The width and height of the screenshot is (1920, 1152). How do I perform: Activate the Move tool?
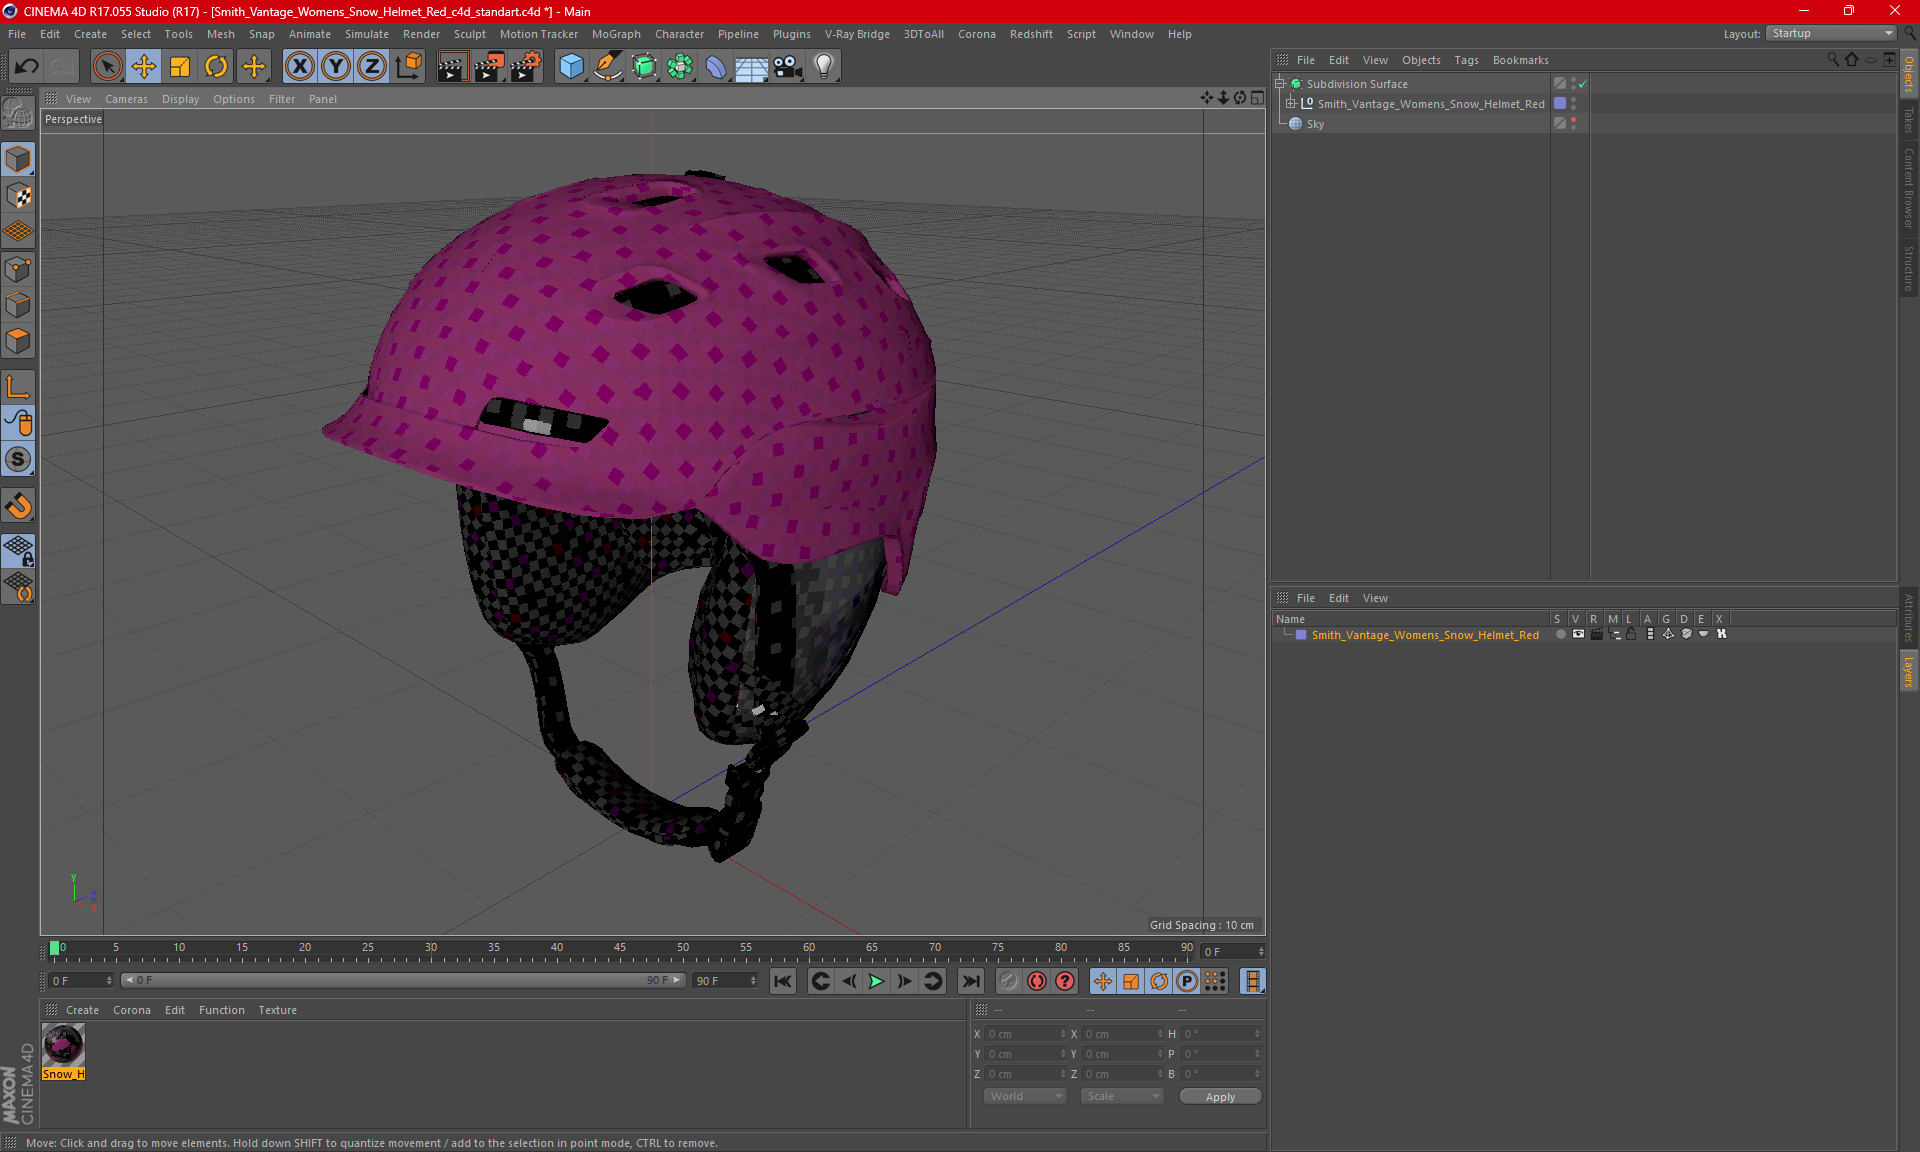(143, 67)
